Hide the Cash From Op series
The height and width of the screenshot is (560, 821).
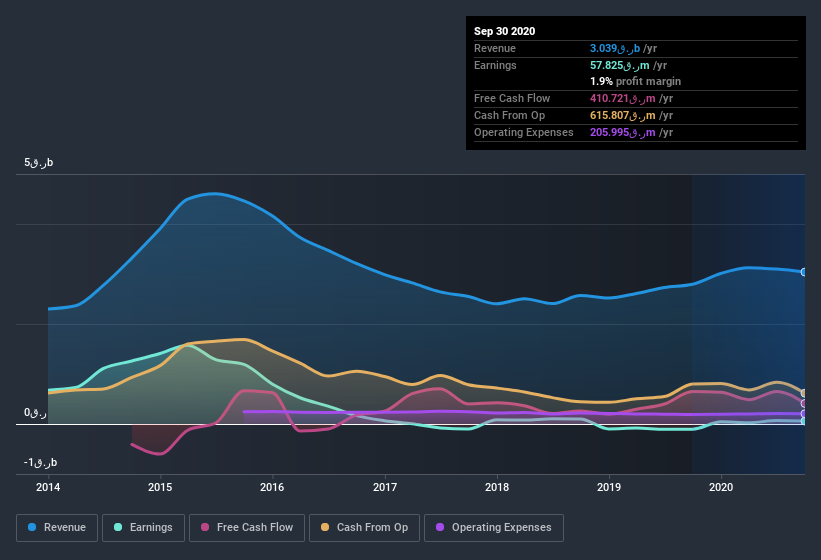[364, 527]
